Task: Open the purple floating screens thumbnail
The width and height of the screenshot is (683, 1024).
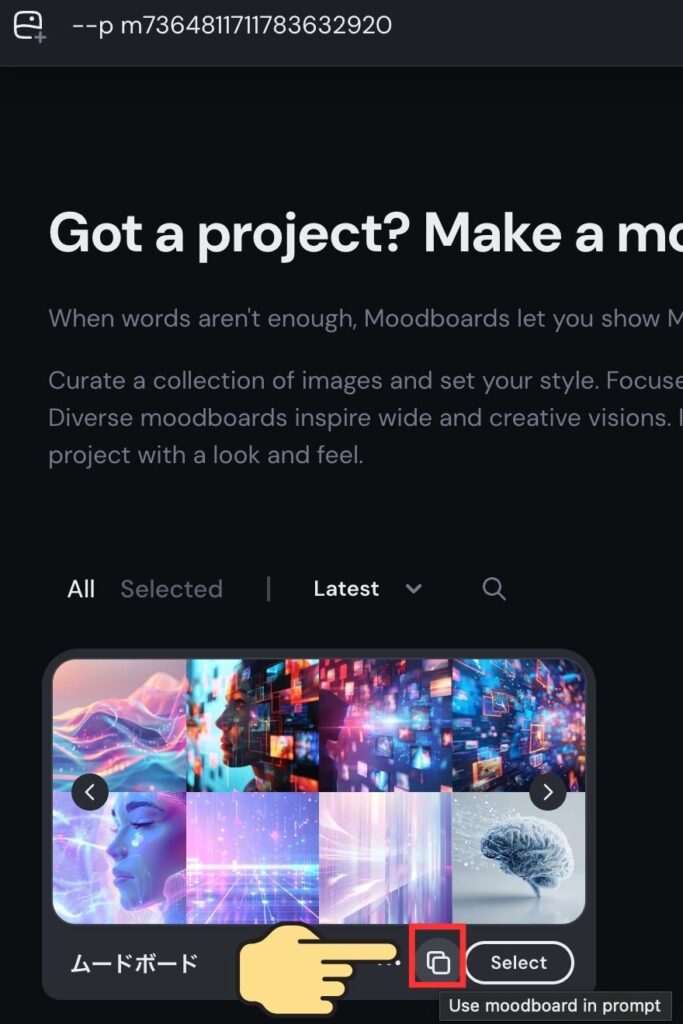Action: (x=386, y=726)
